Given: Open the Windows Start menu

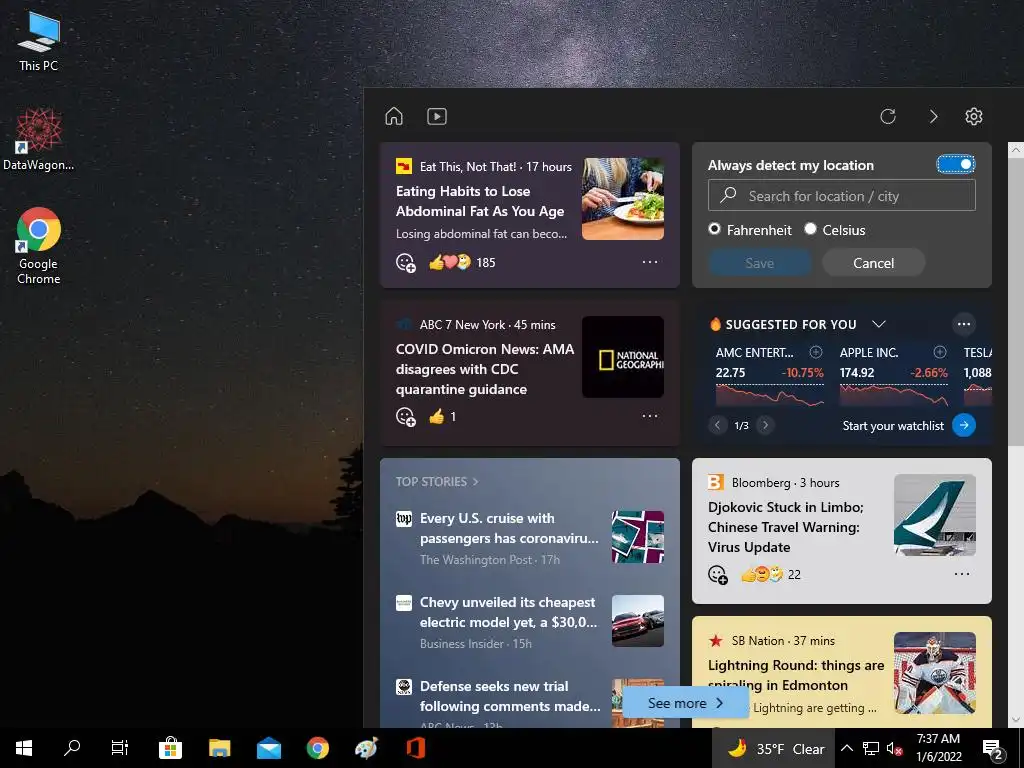Looking at the screenshot, I should click(24, 748).
